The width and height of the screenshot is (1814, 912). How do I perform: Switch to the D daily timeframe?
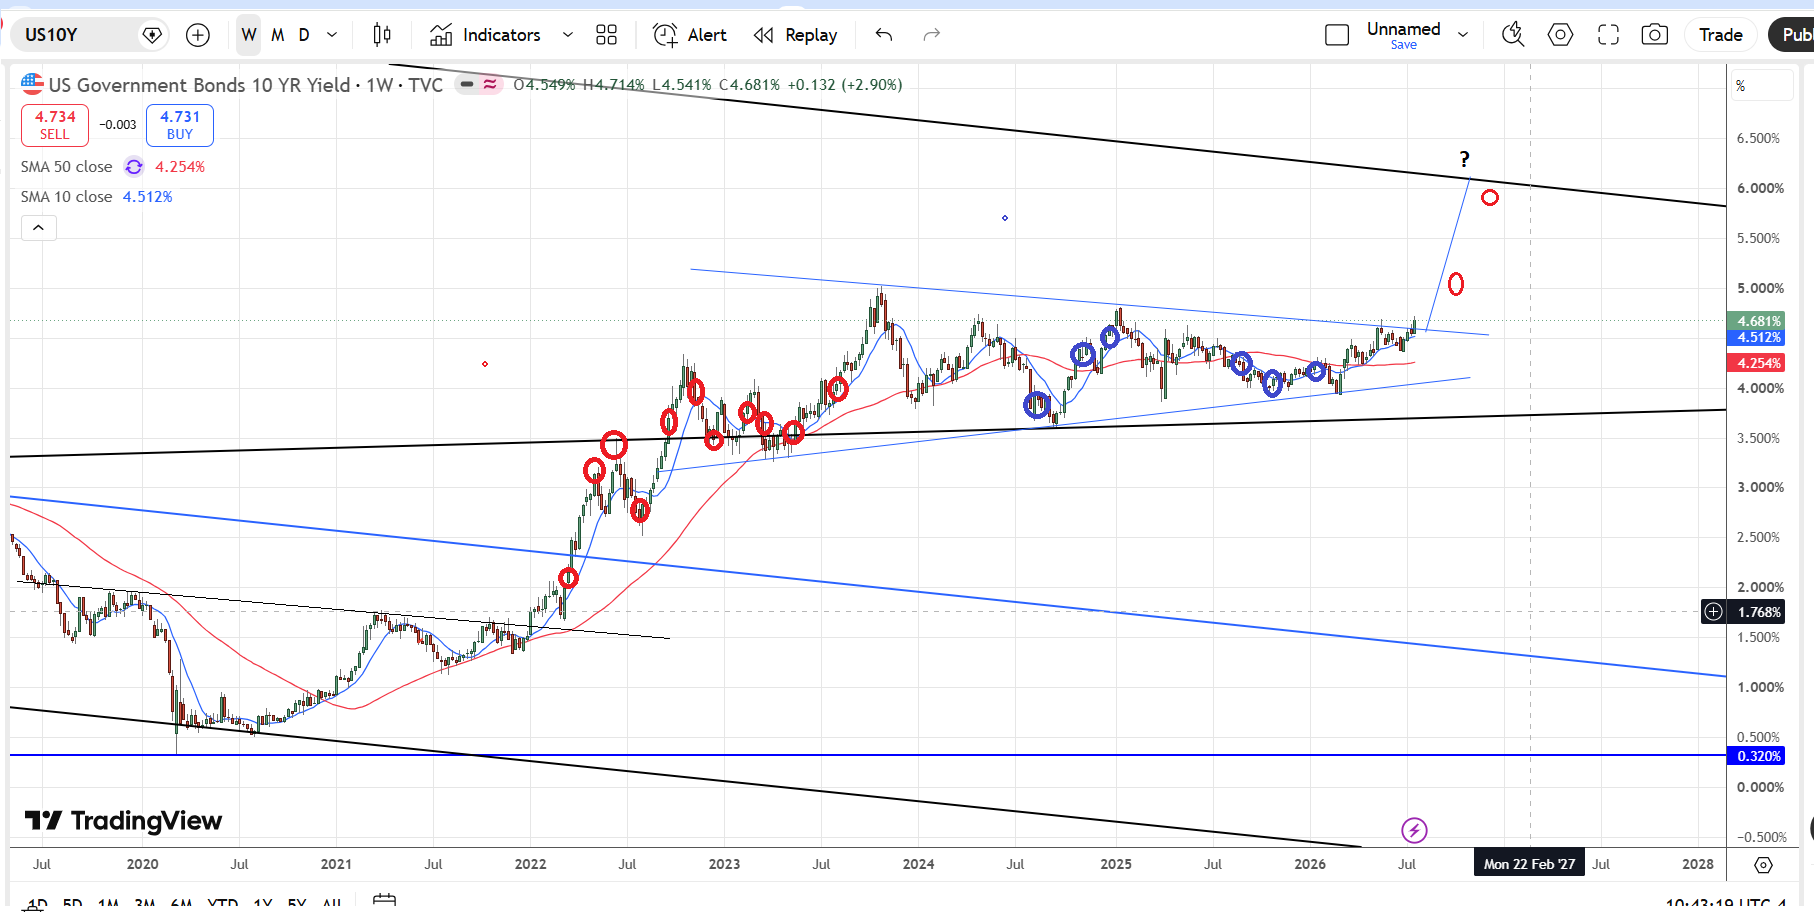pyautogui.click(x=304, y=35)
